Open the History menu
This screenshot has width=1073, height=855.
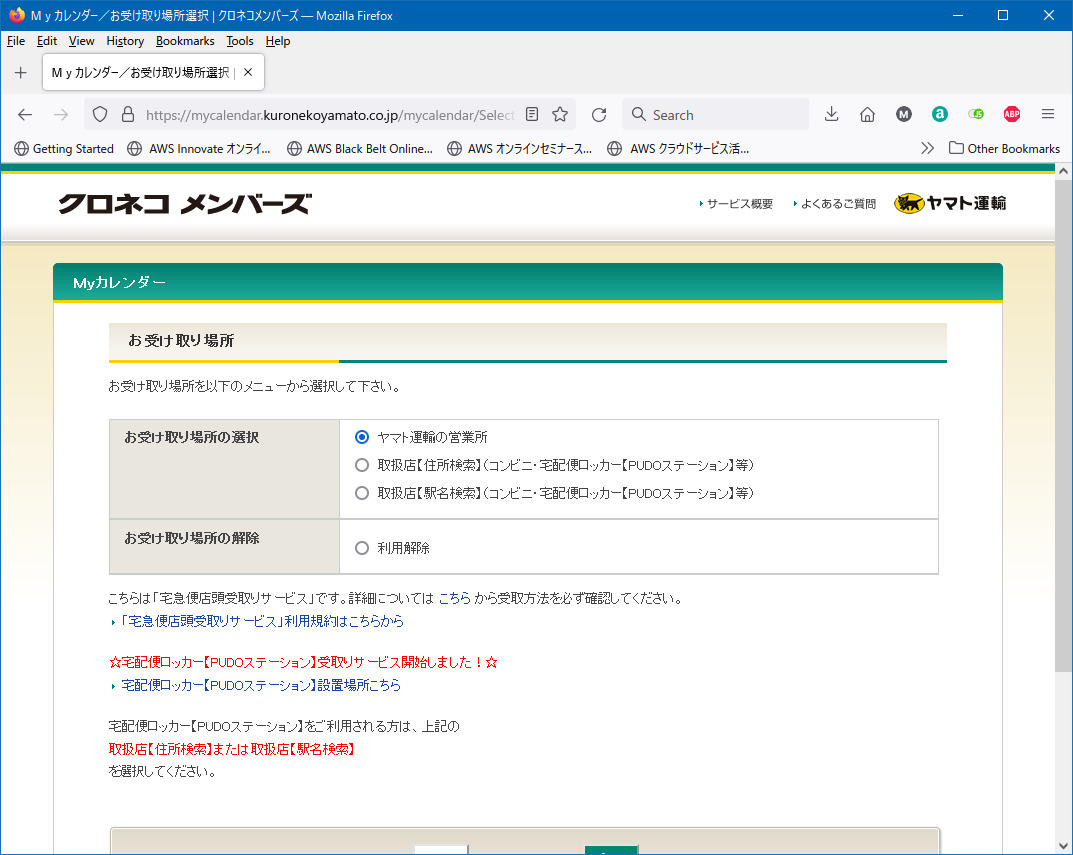point(125,41)
